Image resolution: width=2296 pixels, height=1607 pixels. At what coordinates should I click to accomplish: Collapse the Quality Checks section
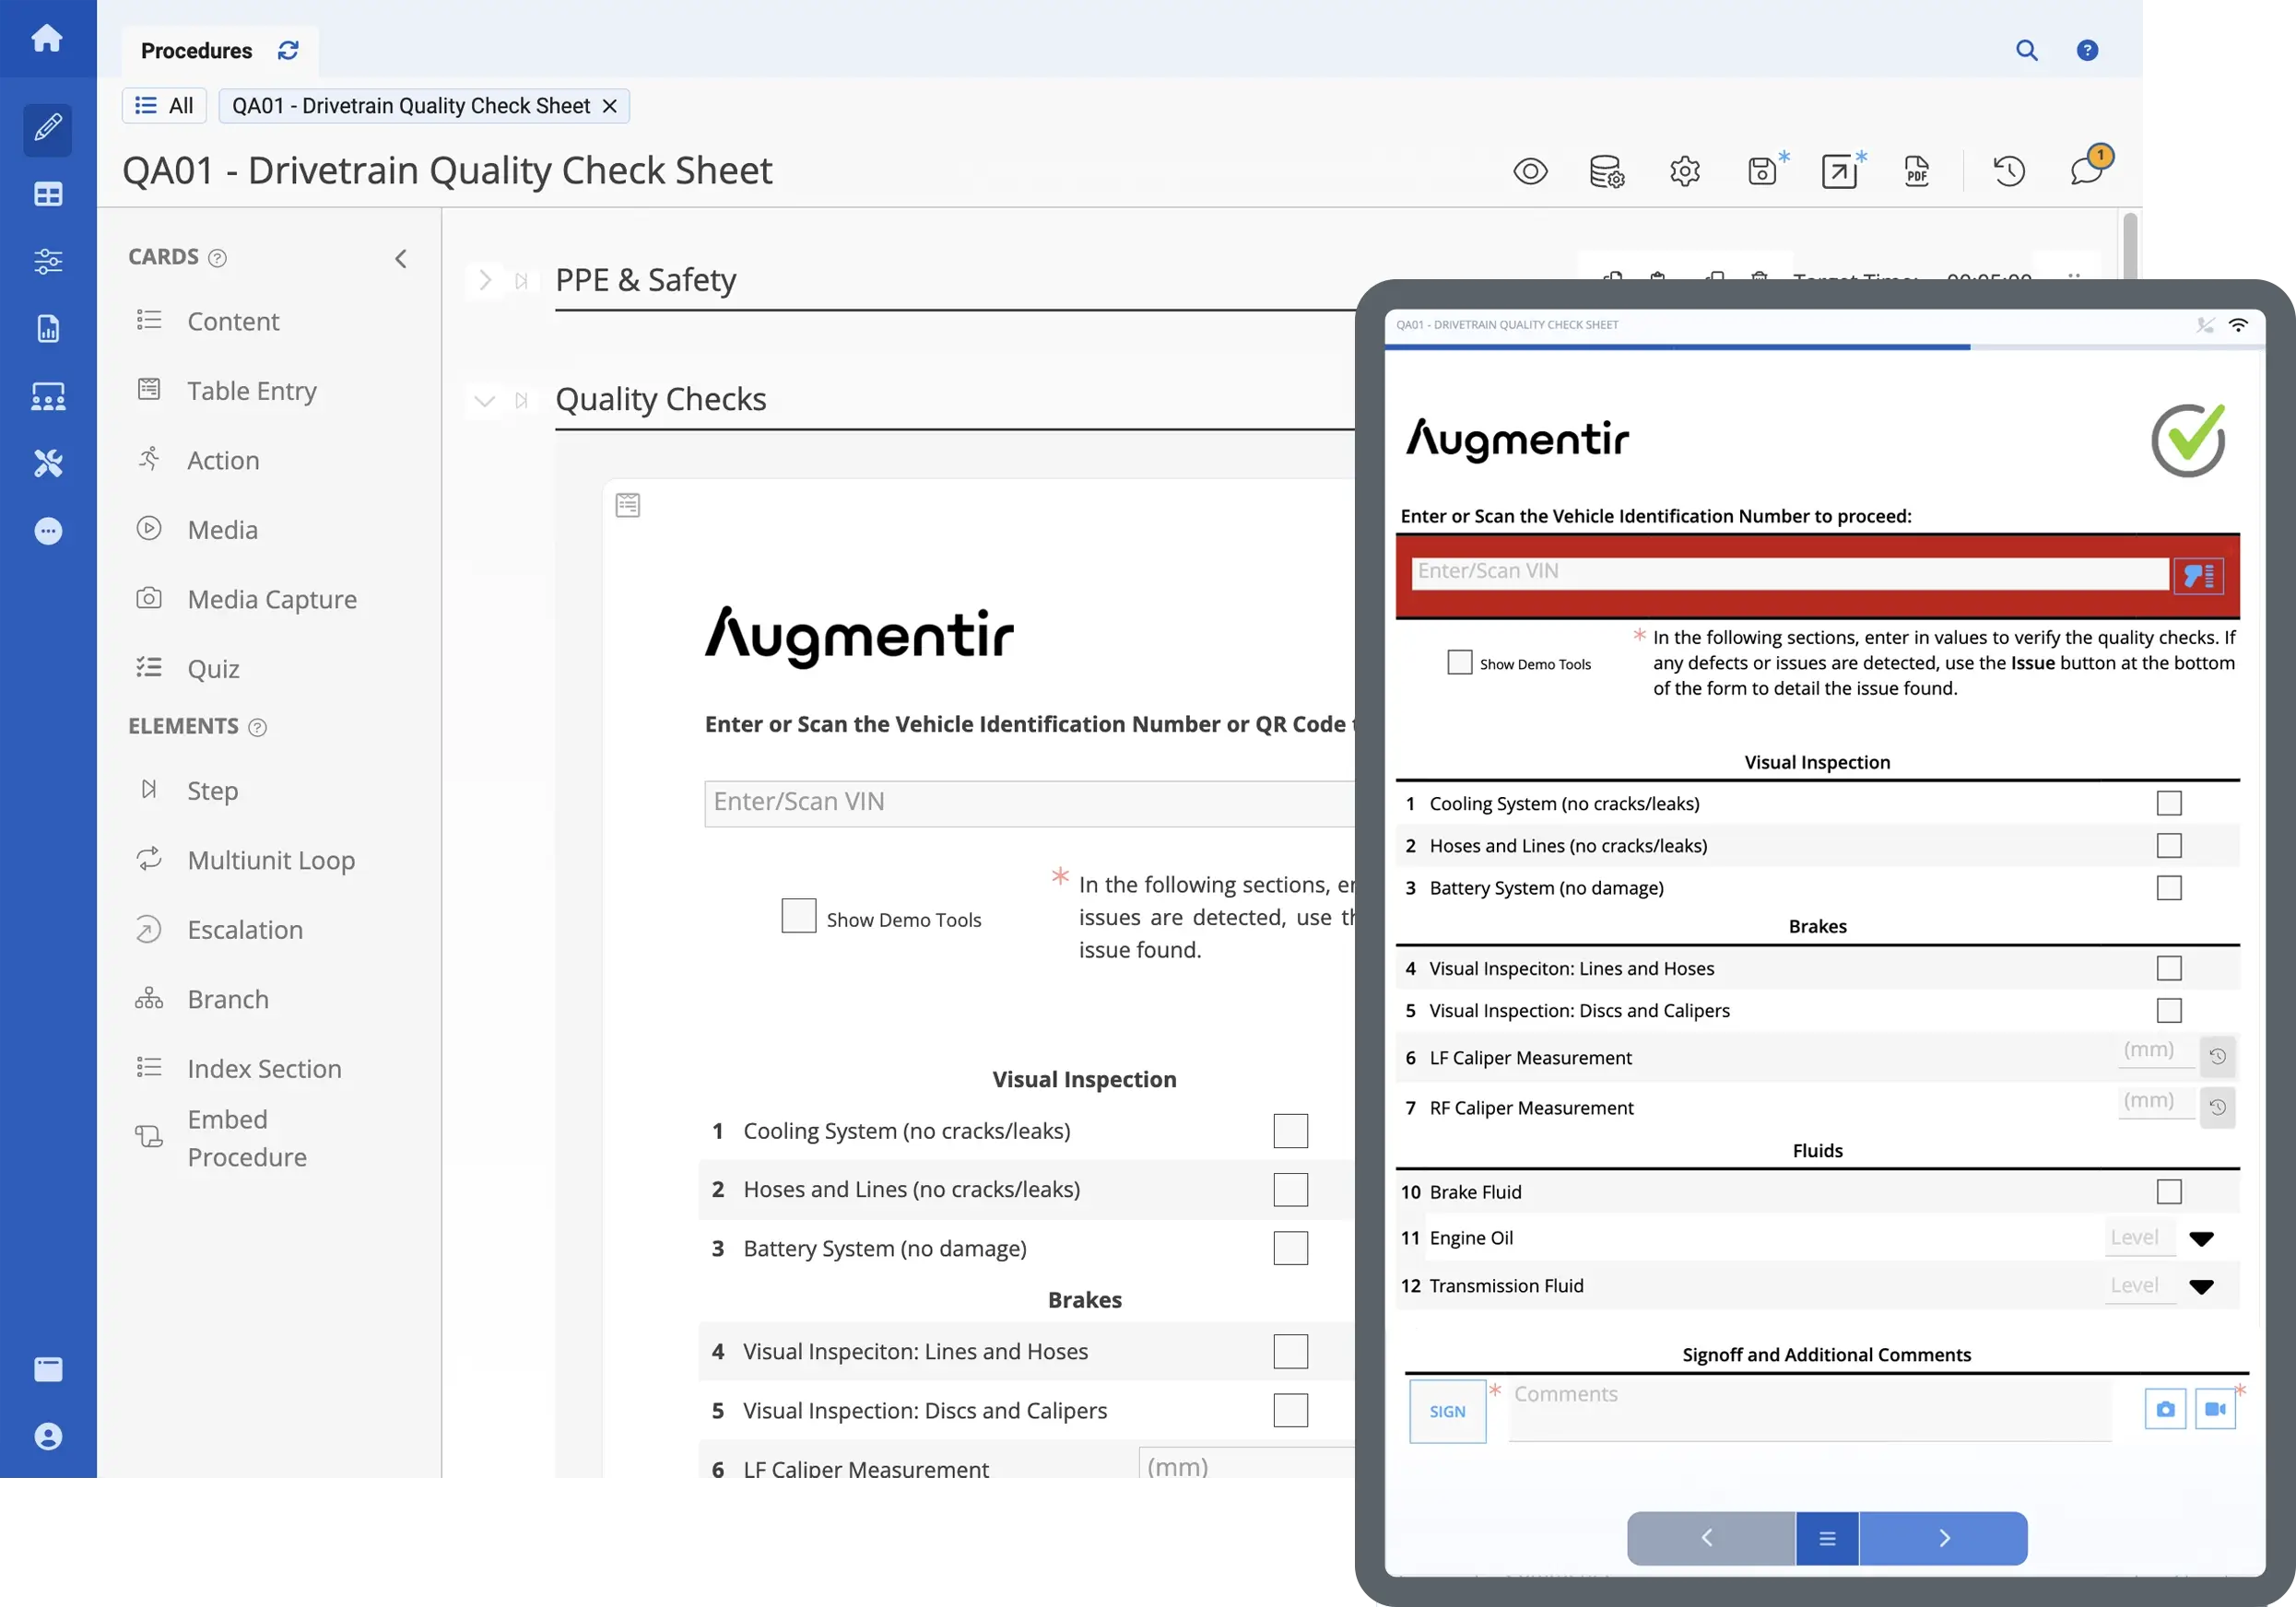coord(484,401)
